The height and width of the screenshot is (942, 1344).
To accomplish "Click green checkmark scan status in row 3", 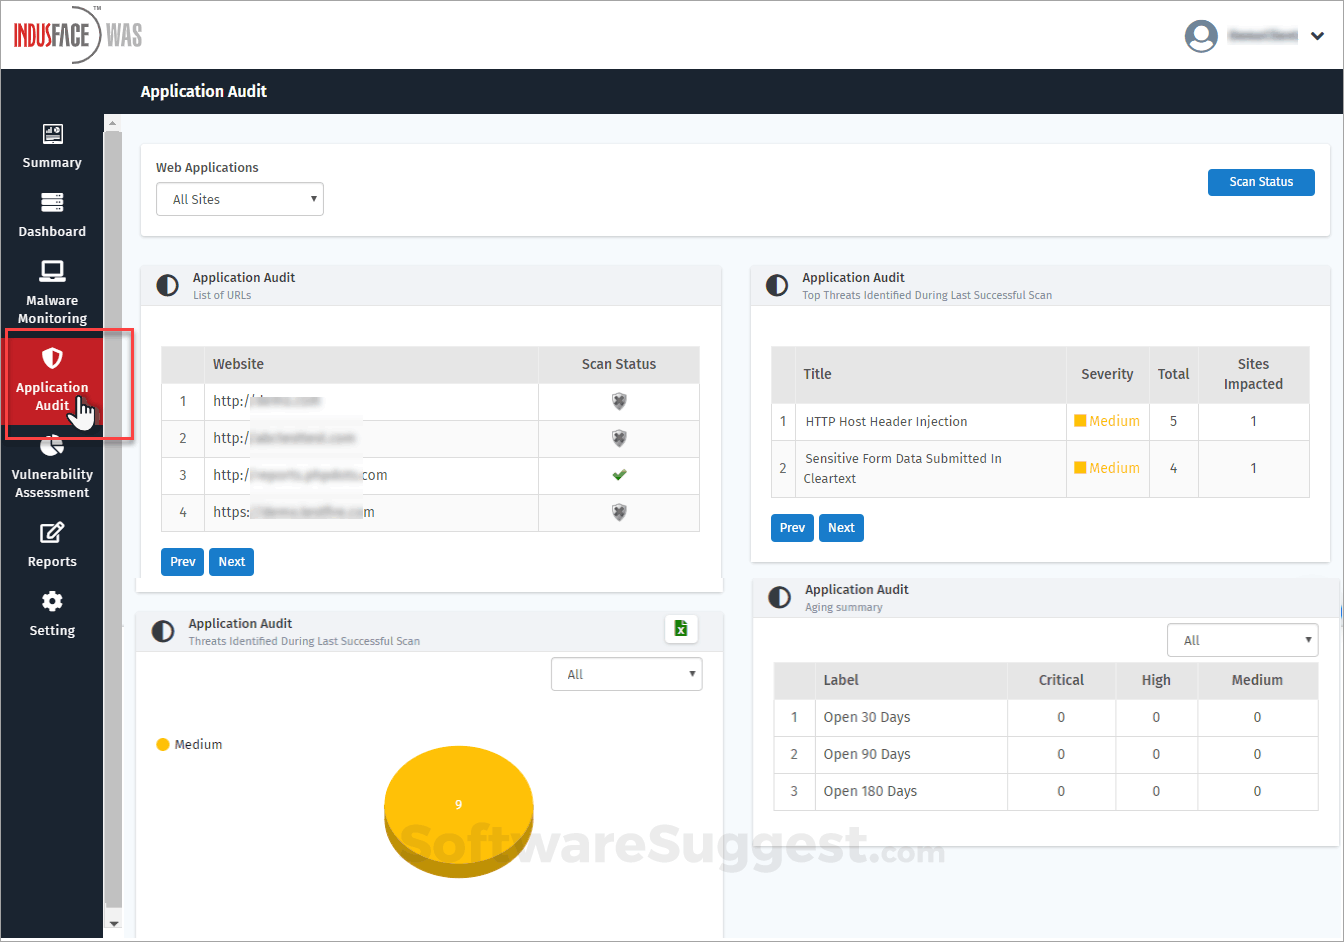I will point(619,475).
